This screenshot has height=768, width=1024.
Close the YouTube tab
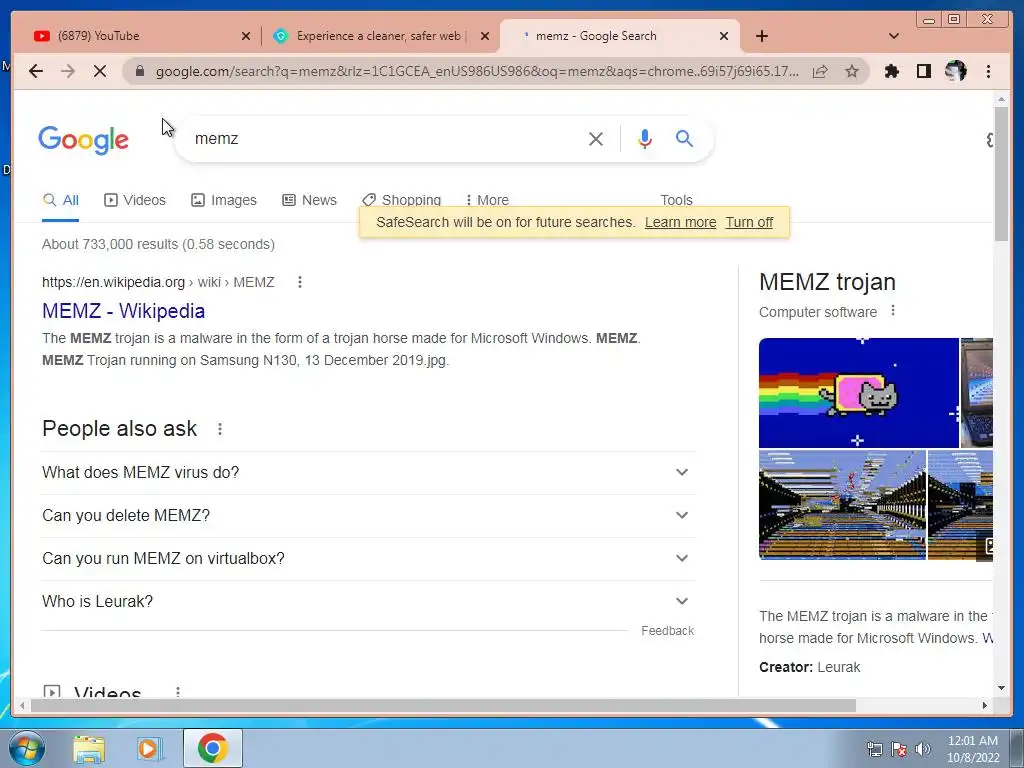246,36
